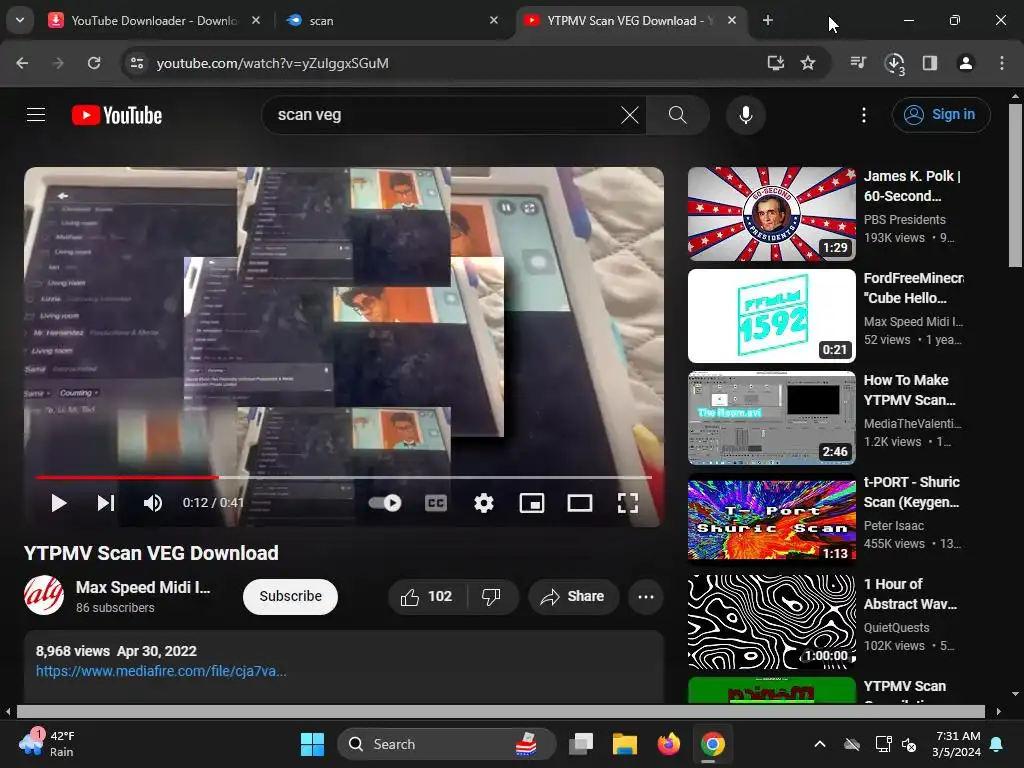This screenshot has height=768, width=1024.
Task: Mute the video volume
Action: tap(153, 503)
